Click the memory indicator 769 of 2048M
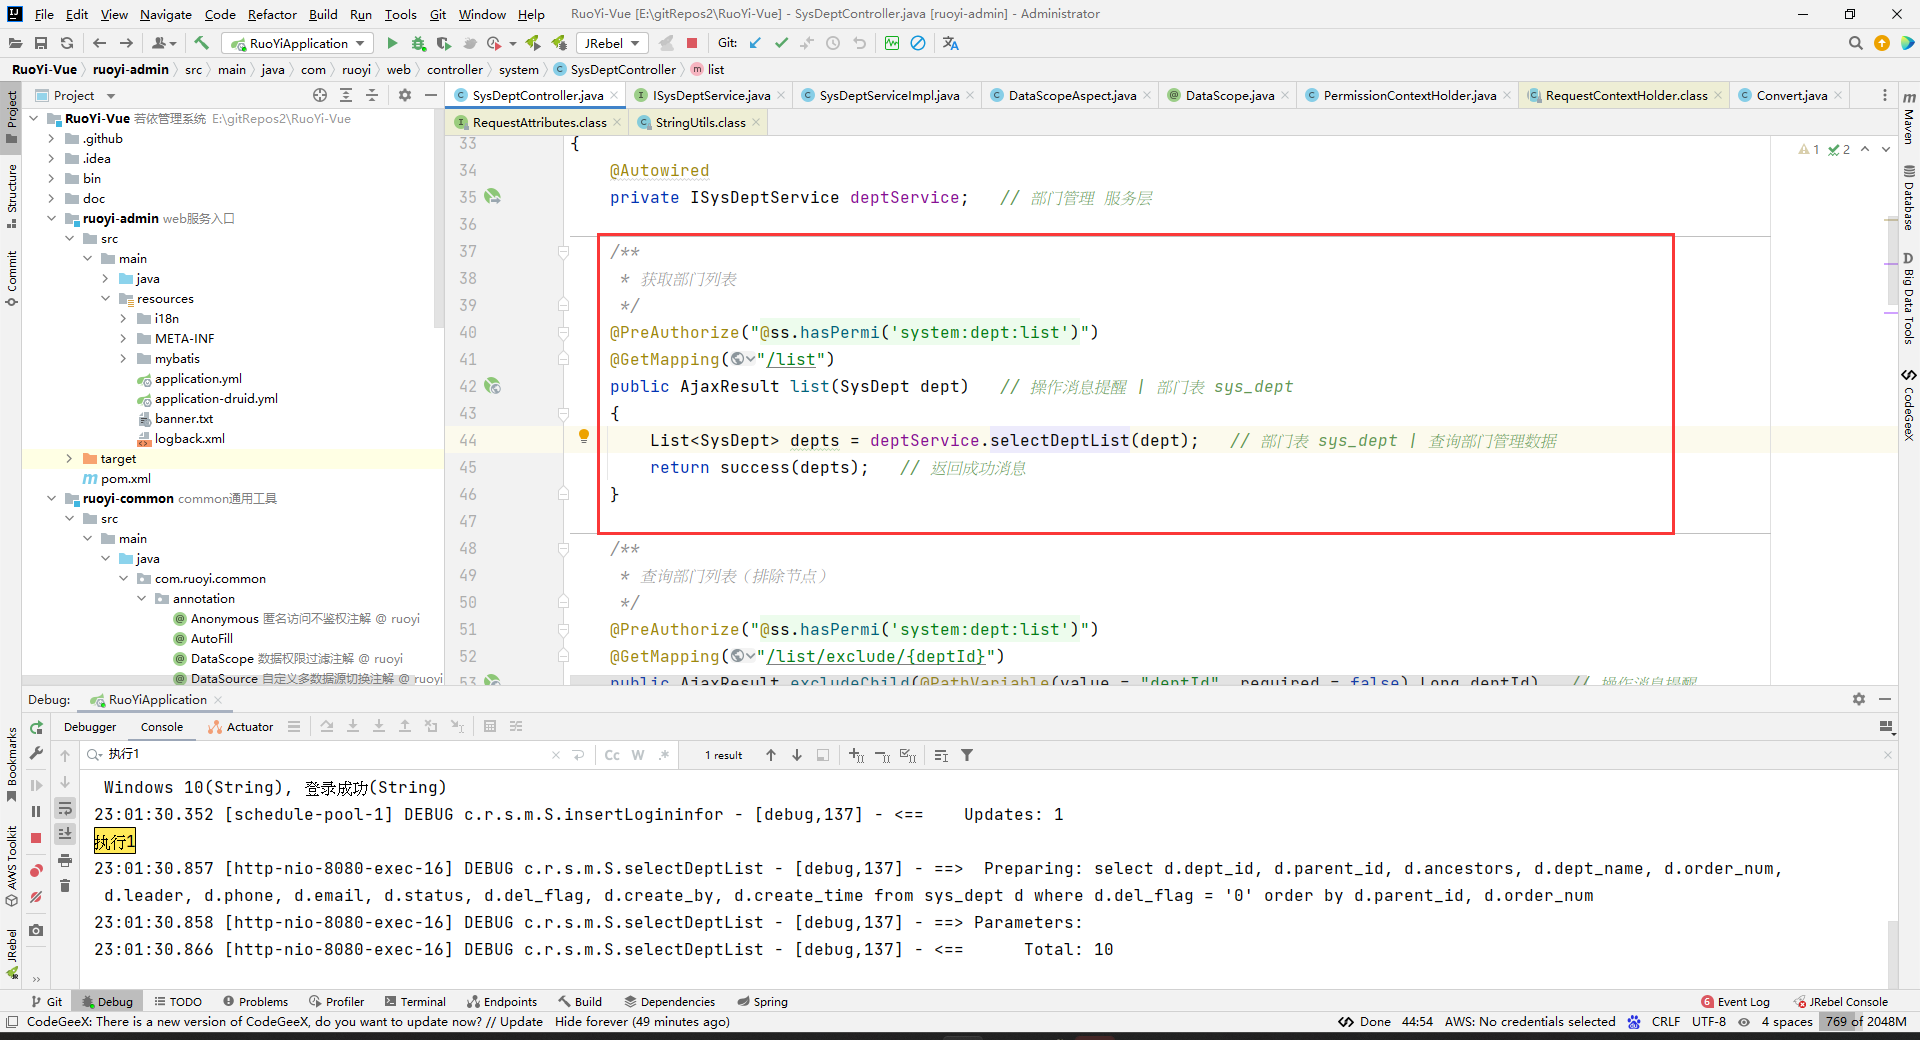The width and height of the screenshot is (1920, 1040). point(1866,1021)
